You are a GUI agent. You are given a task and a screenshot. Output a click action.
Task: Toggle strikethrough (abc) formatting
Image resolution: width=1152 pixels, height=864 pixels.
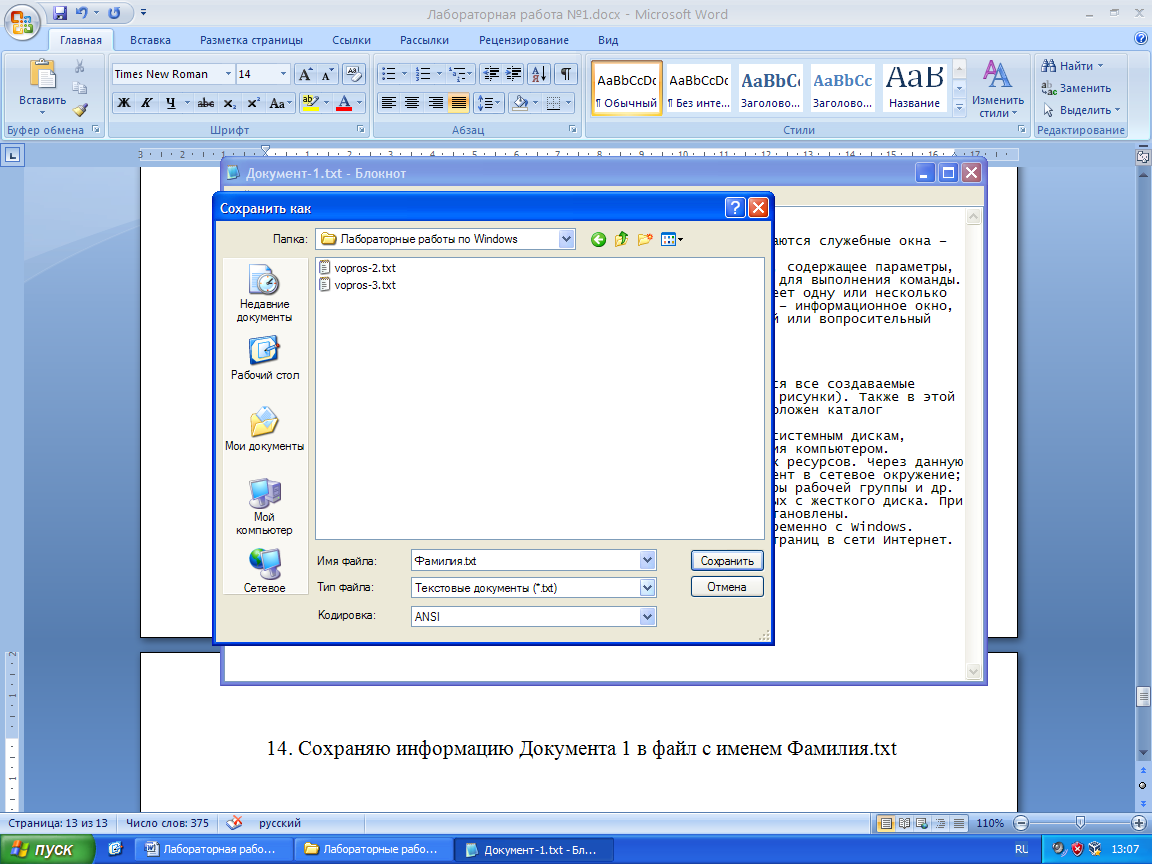(206, 103)
